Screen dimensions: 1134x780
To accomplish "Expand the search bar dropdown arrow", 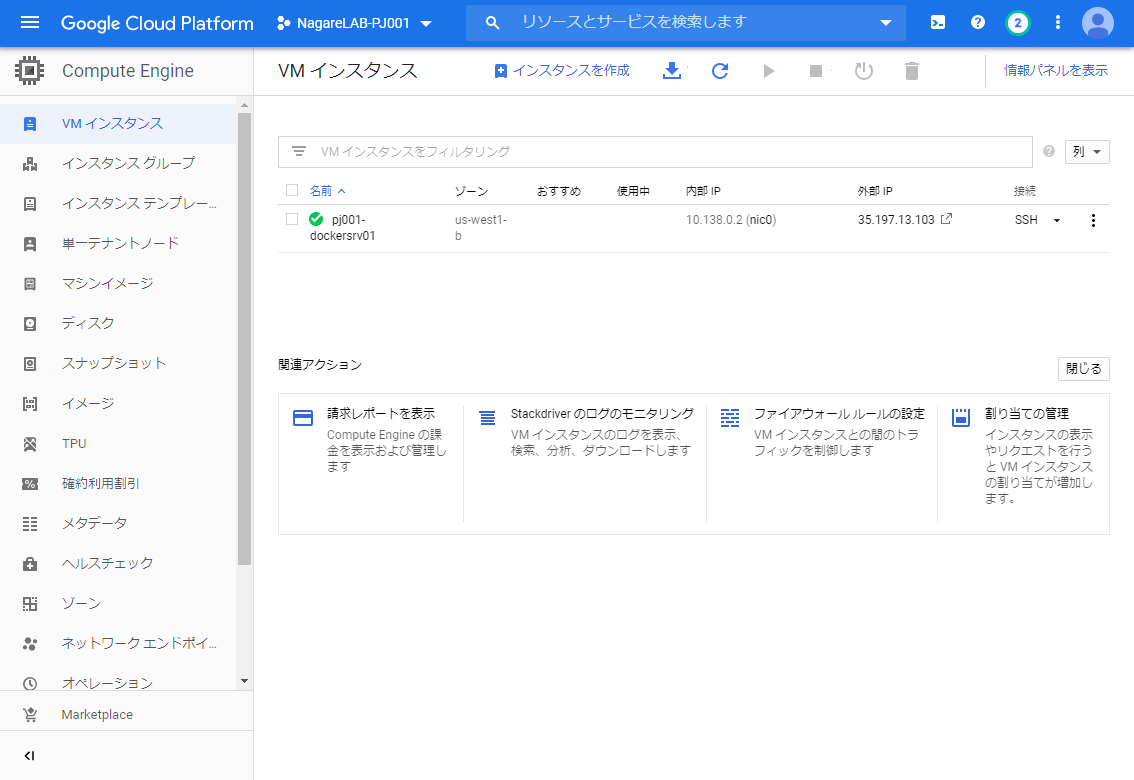I will pyautogui.click(x=886, y=22).
